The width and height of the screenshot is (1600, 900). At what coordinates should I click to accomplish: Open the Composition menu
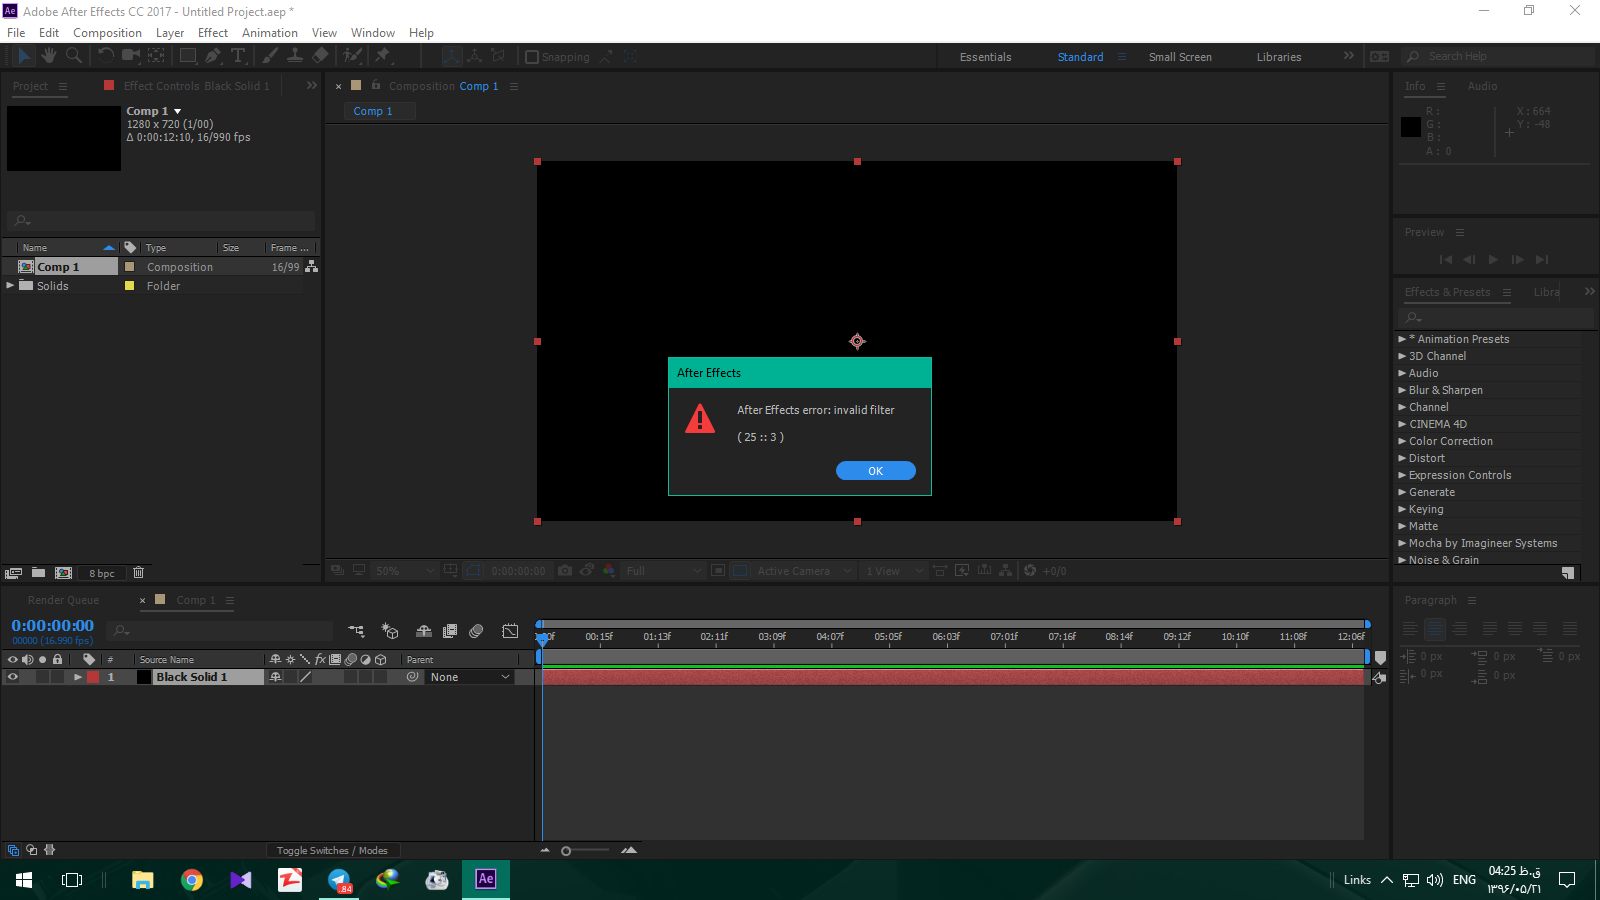pyautogui.click(x=107, y=33)
